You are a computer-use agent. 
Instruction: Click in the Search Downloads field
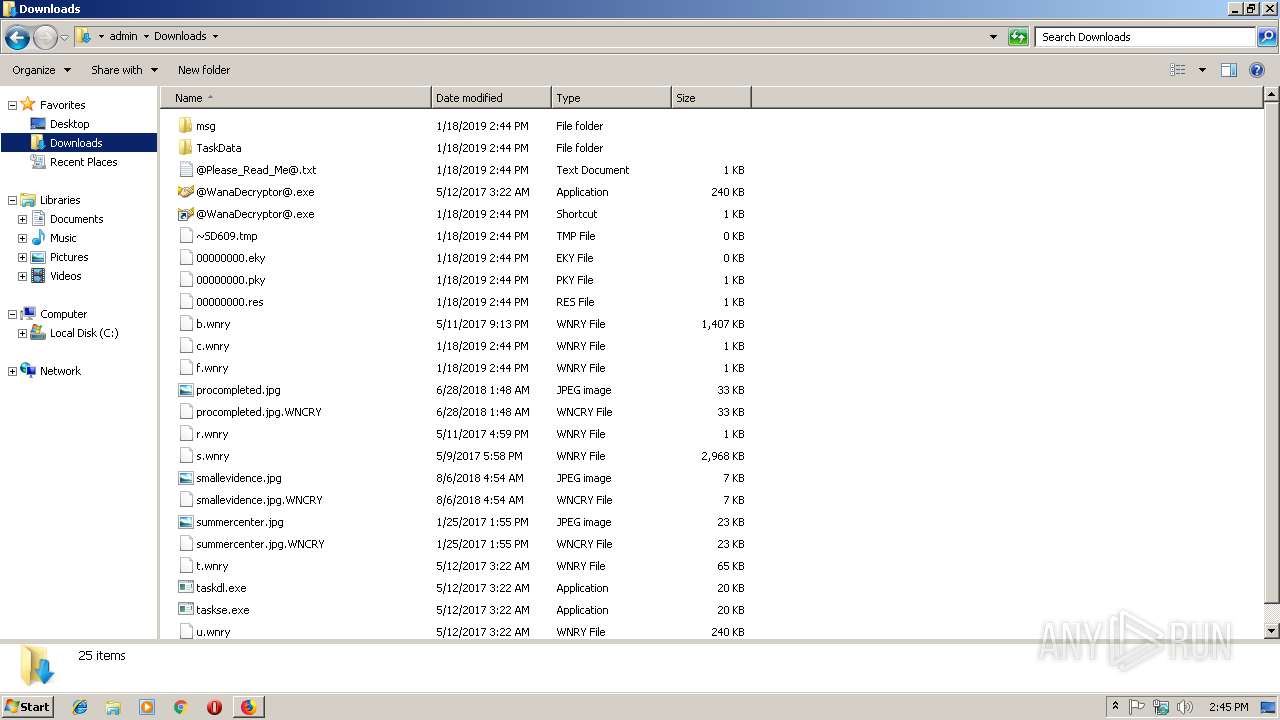(x=1146, y=37)
